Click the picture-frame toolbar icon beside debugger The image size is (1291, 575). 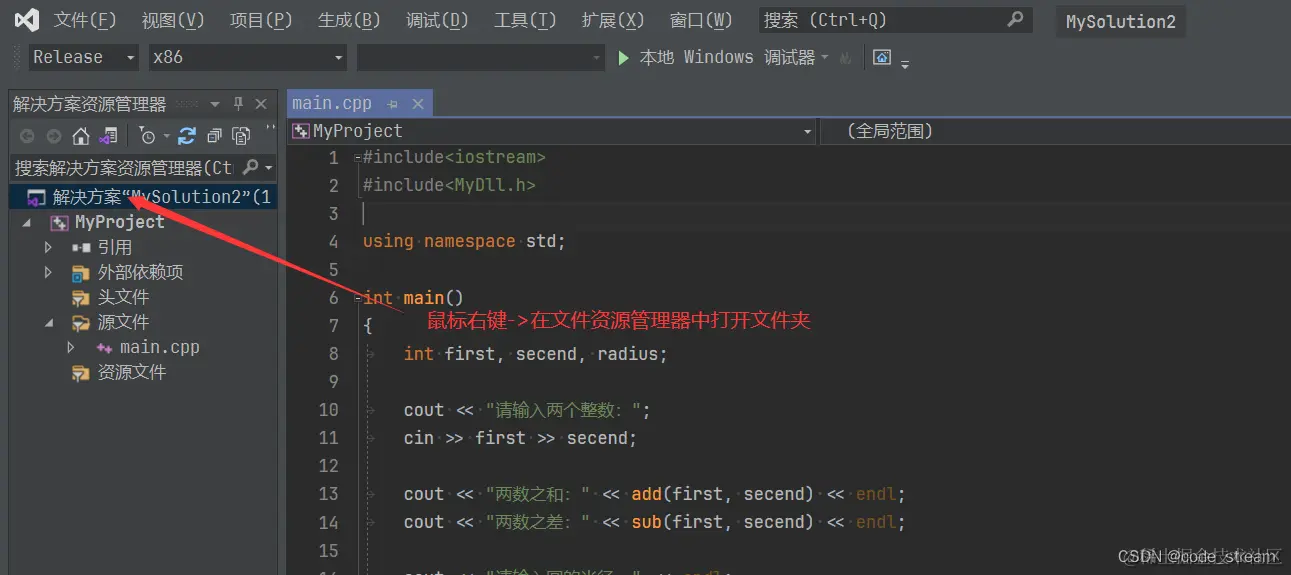coord(882,58)
